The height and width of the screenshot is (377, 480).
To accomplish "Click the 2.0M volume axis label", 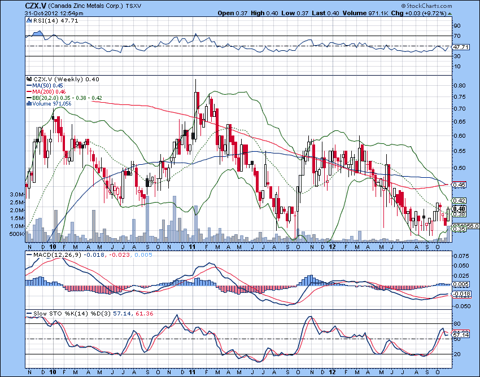I will tap(17, 210).
